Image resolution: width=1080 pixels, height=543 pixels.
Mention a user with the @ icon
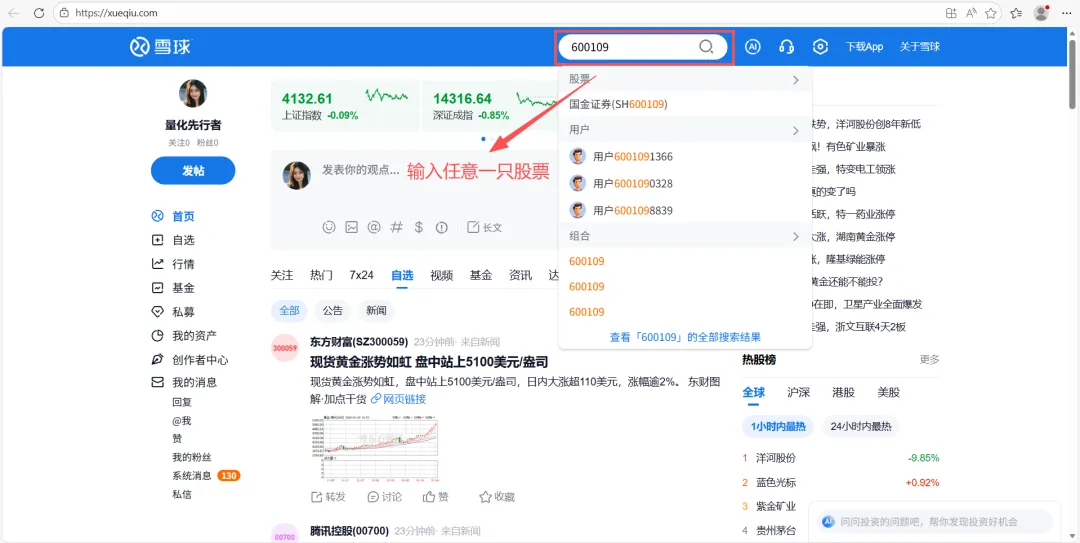[x=374, y=227]
